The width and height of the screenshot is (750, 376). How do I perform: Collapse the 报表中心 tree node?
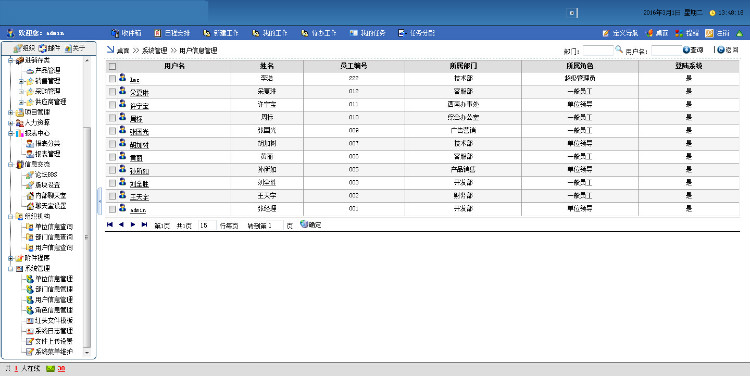(x=11, y=133)
